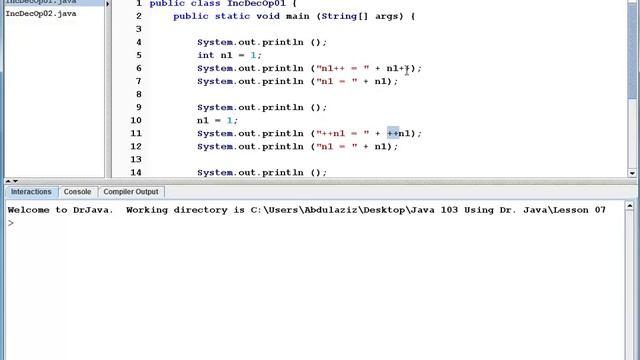Switch to the Interactions tab
This screenshot has height=360, width=640.
[31, 192]
